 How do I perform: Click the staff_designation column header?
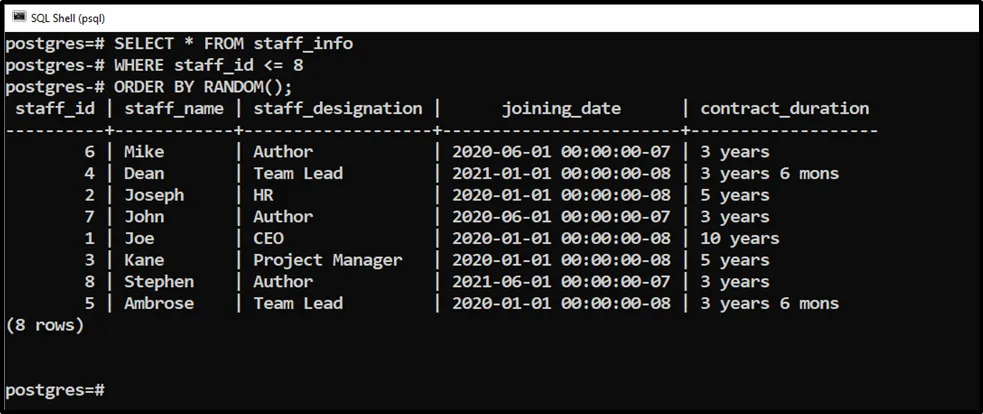[x=338, y=108]
